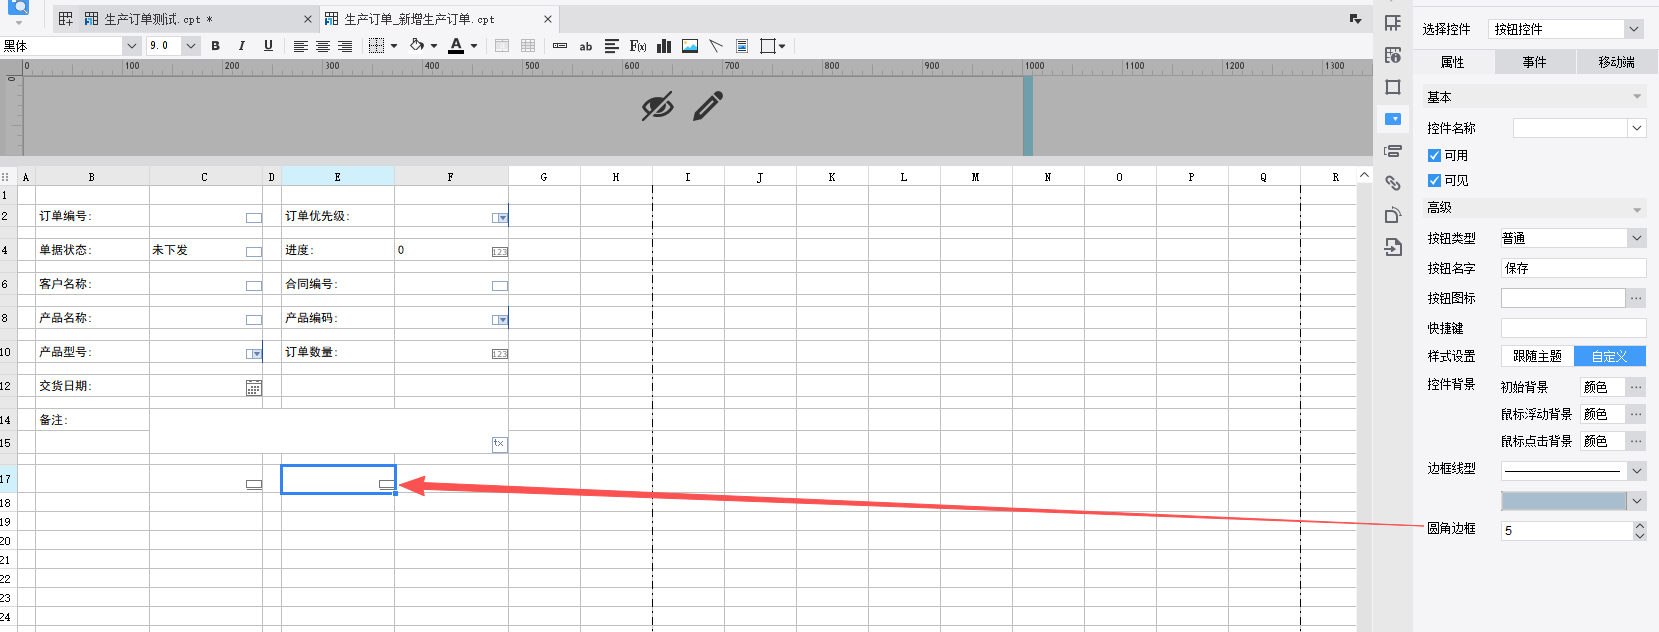Toggle underline formatting in toolbar

tap(268, 46)
